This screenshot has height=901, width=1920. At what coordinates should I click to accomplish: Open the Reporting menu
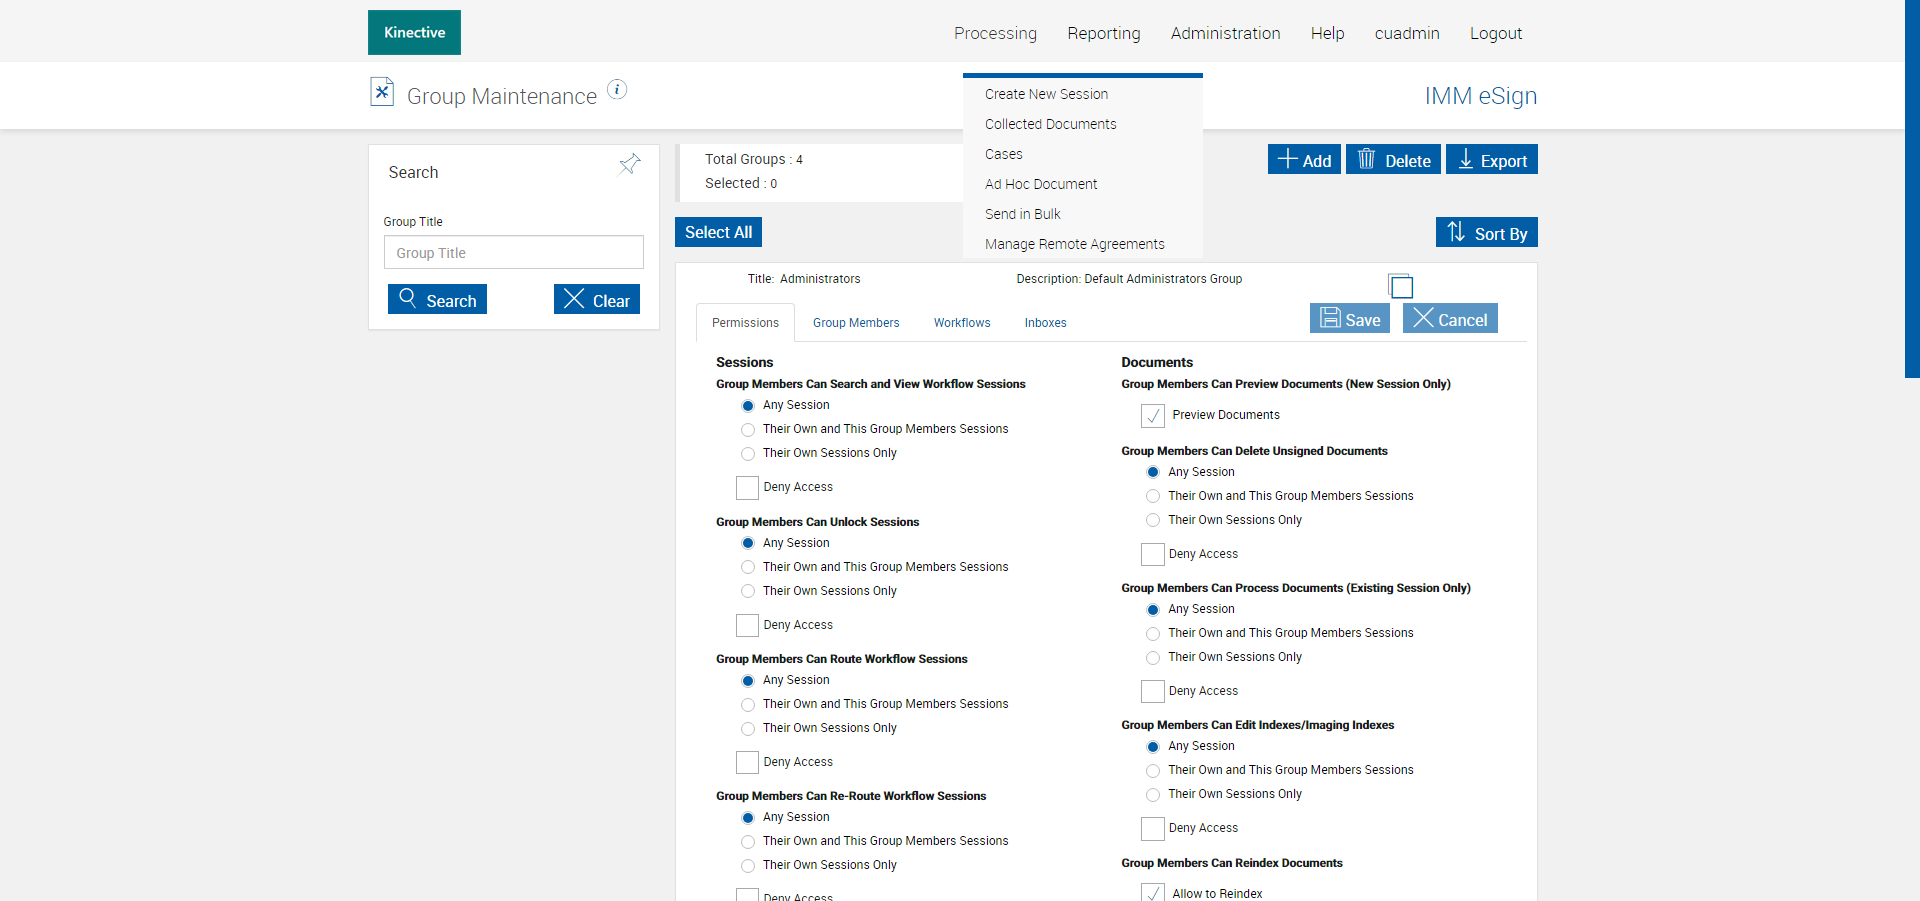pyautogui.click(x=1103, y=33)
